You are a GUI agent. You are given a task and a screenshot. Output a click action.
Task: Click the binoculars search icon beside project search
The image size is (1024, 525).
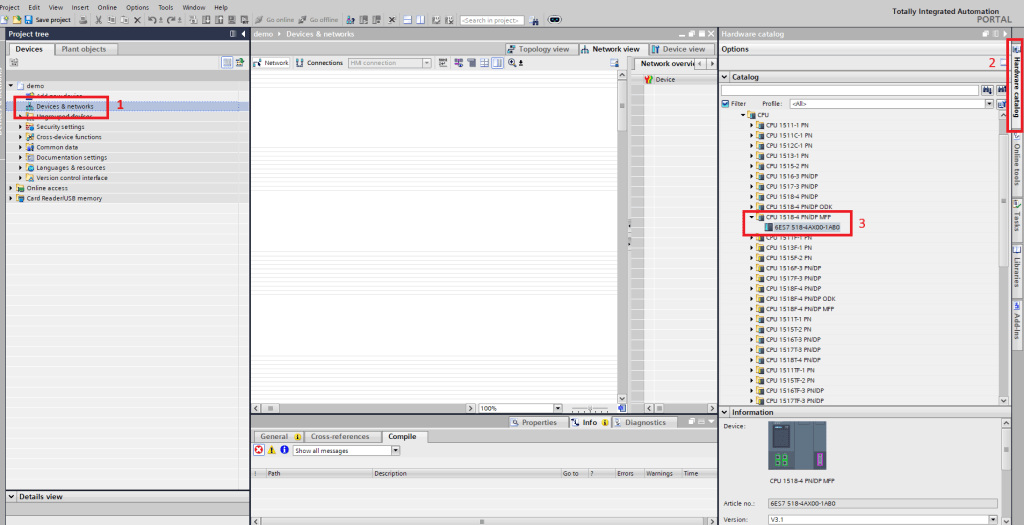534,20
